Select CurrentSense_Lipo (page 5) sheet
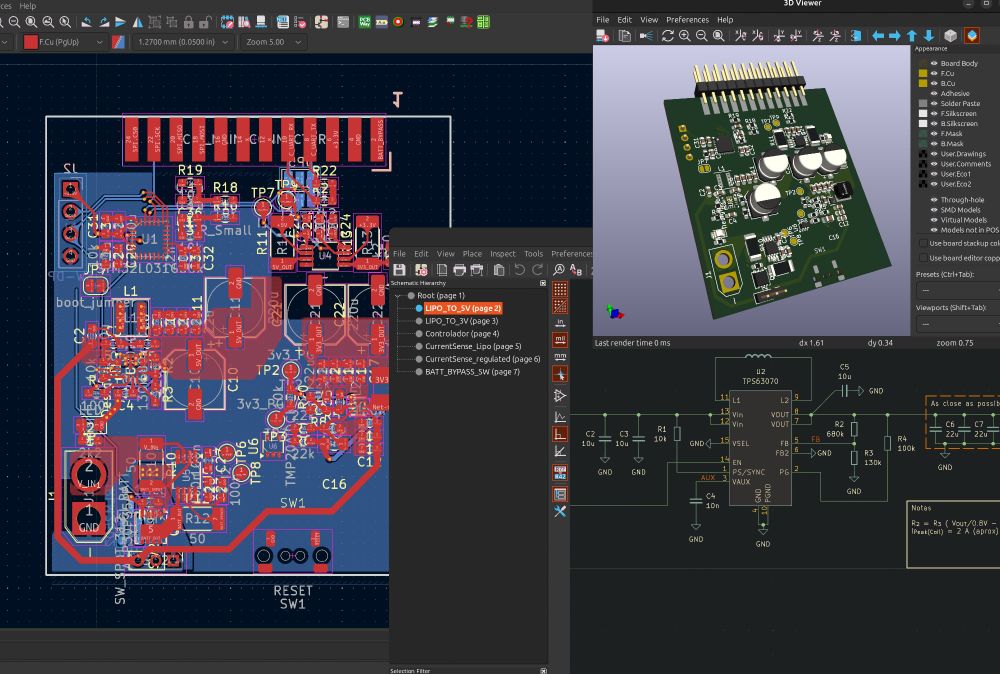1000x674 pixels. click(473, 346)
